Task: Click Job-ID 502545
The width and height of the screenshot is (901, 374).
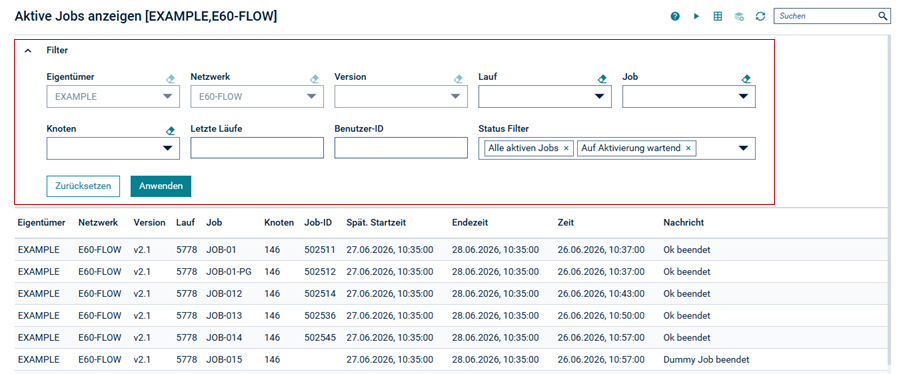Action: point(320,338)
